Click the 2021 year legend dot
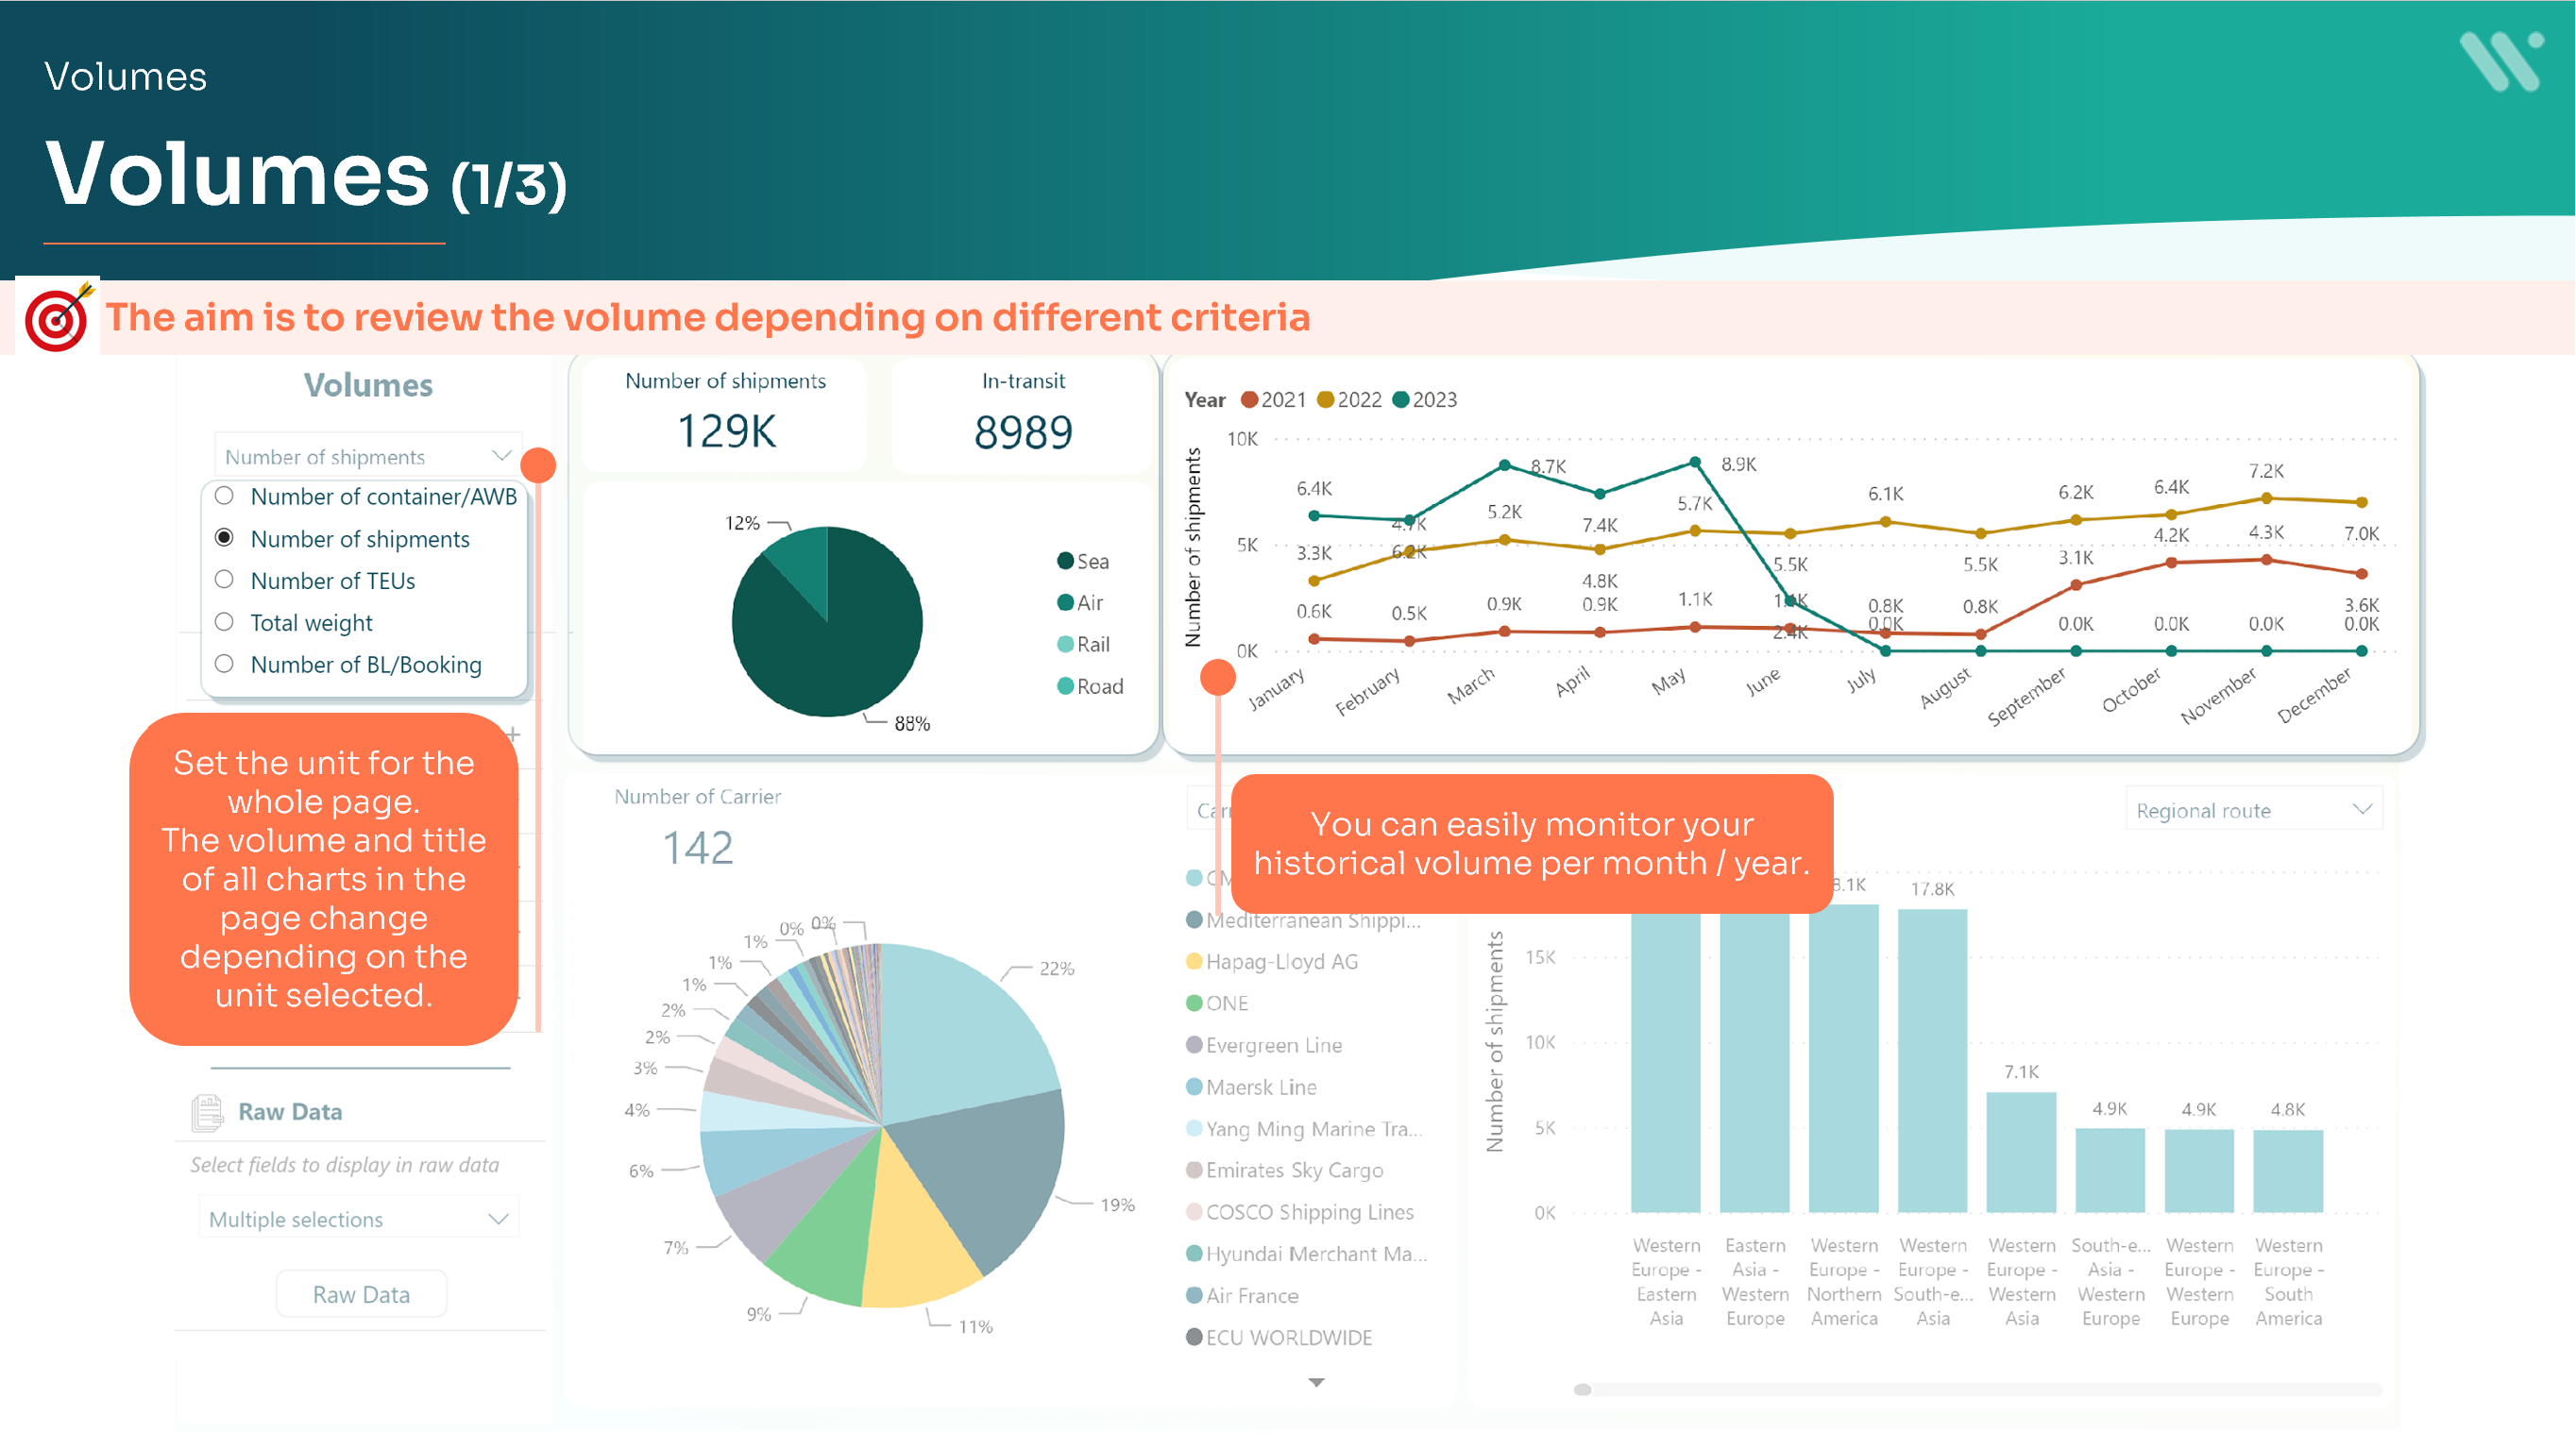The height and width of the screenshot is (1450, 2576). (1249, 400)
